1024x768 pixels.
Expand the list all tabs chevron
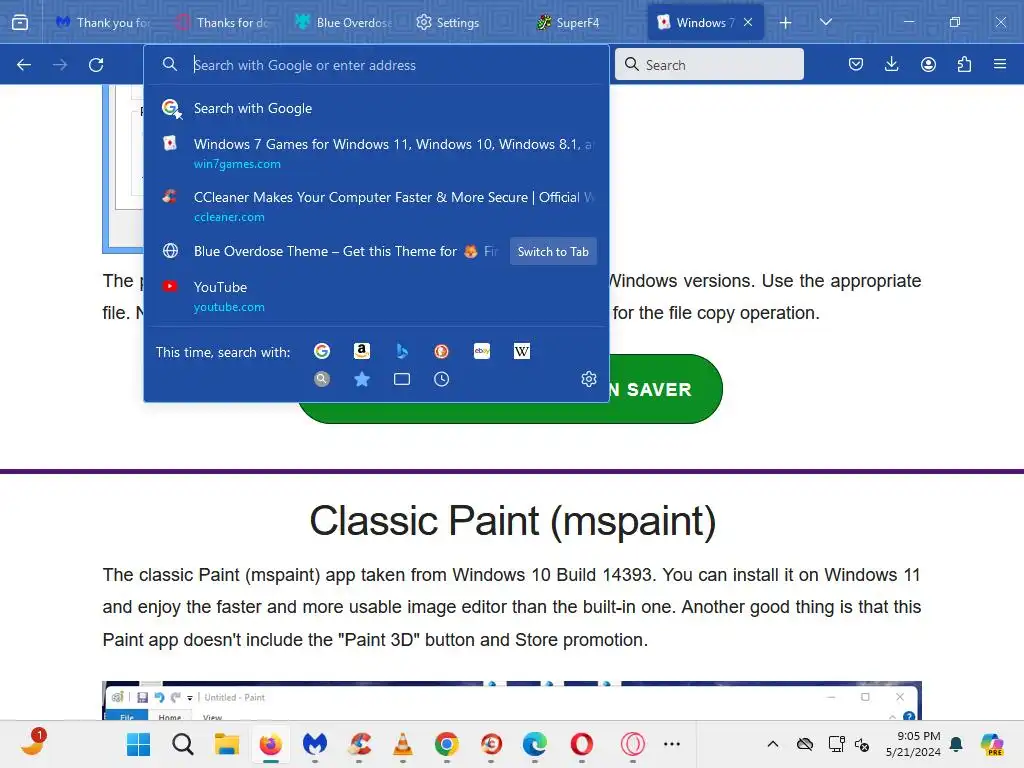pos(826,22)
